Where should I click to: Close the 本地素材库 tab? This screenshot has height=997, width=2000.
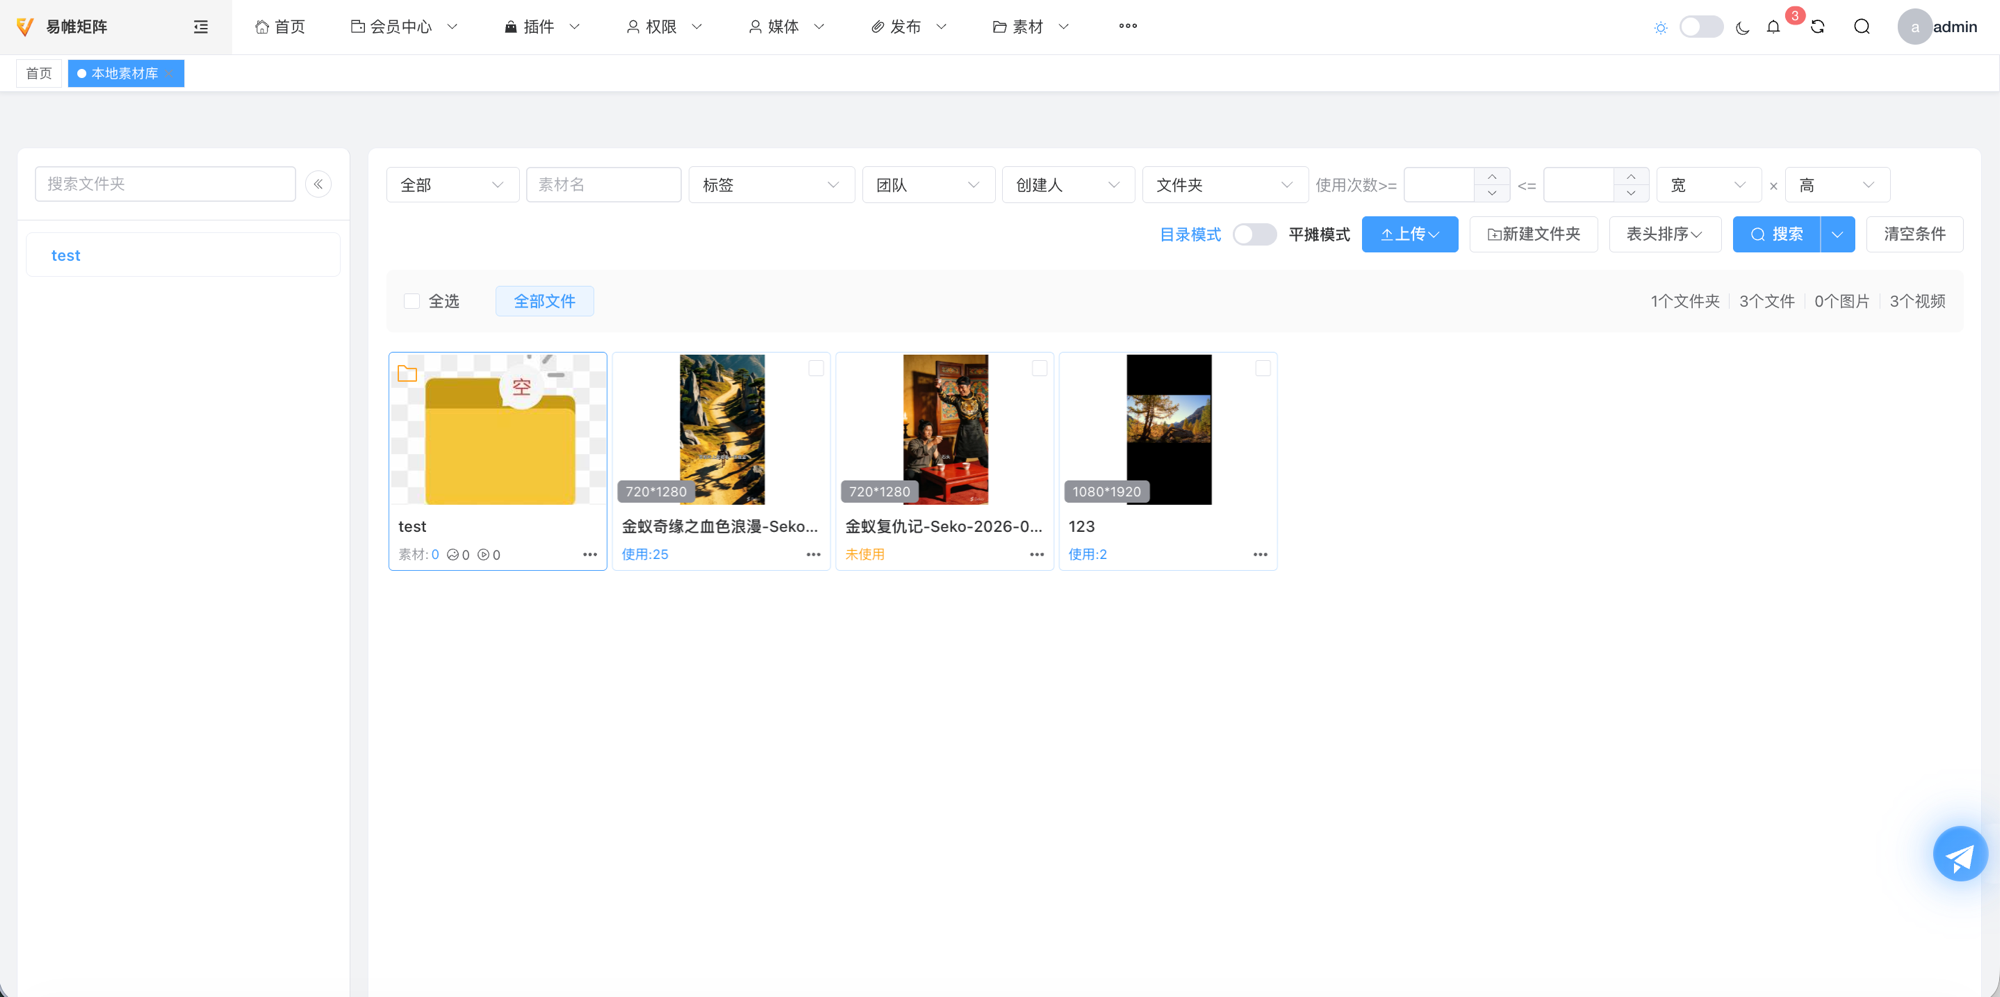click(171, 74)
